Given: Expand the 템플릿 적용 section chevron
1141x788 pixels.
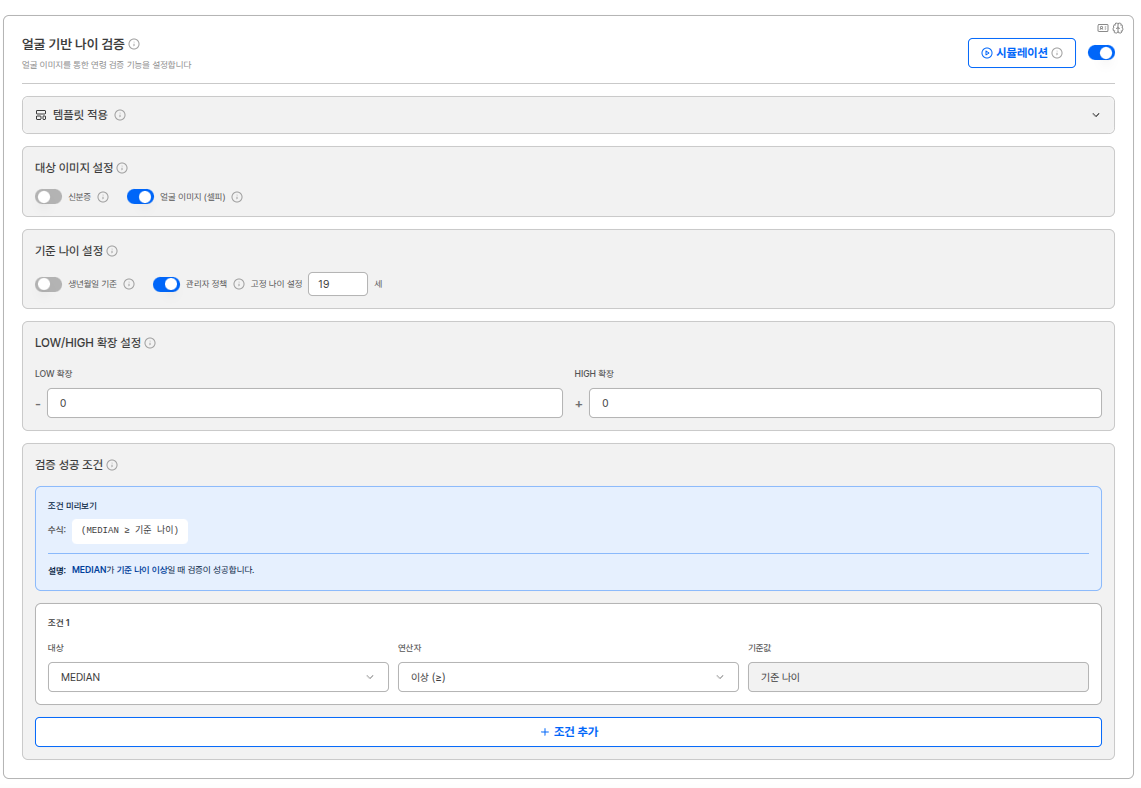Looking at the screenshot, I should pyautogui.click(x=1096, y=115).
